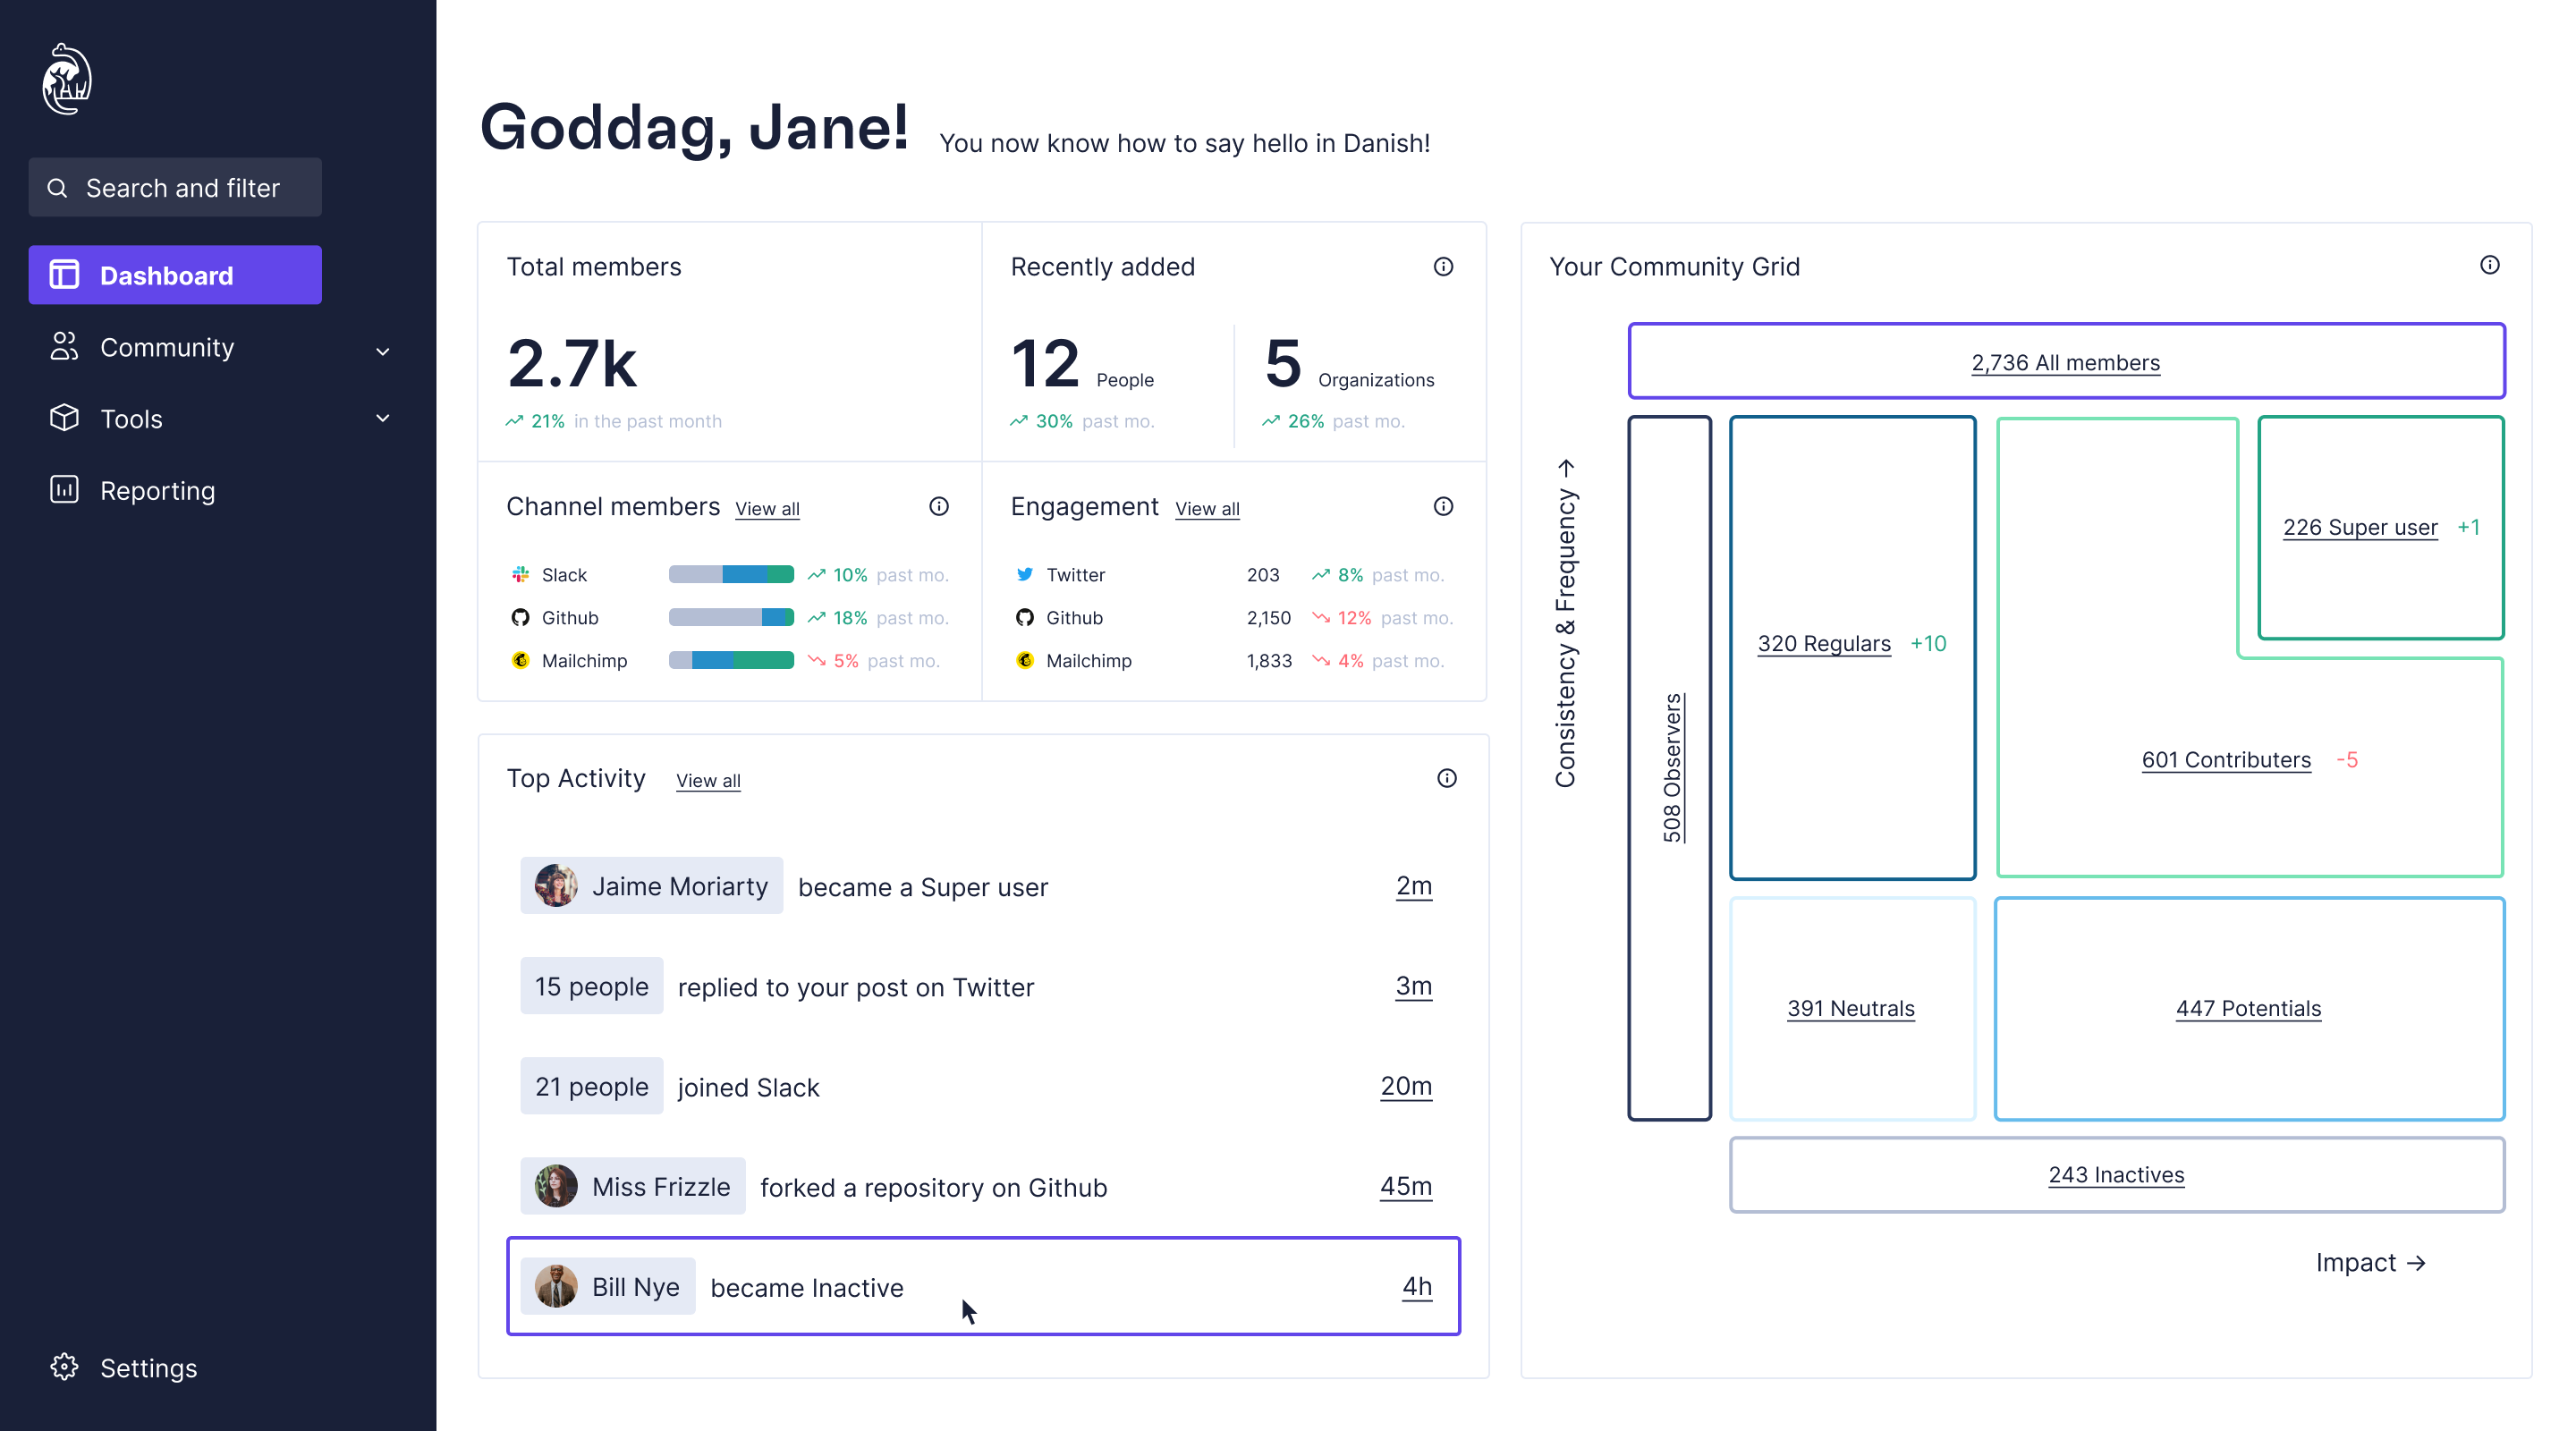Click the Reporting chart icon
Image resolution: width=2576 pixels, height=1431 pixels.
pos(64,490)
